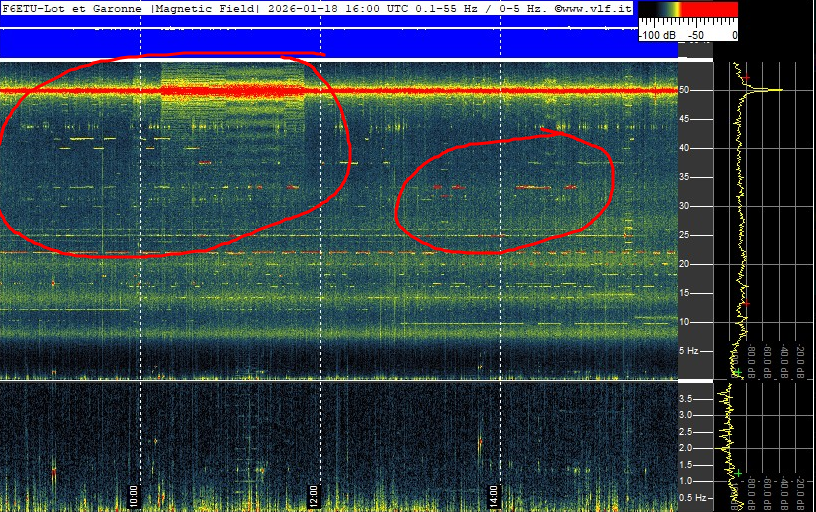Click the 12:00 time marker label

(313, 493)
